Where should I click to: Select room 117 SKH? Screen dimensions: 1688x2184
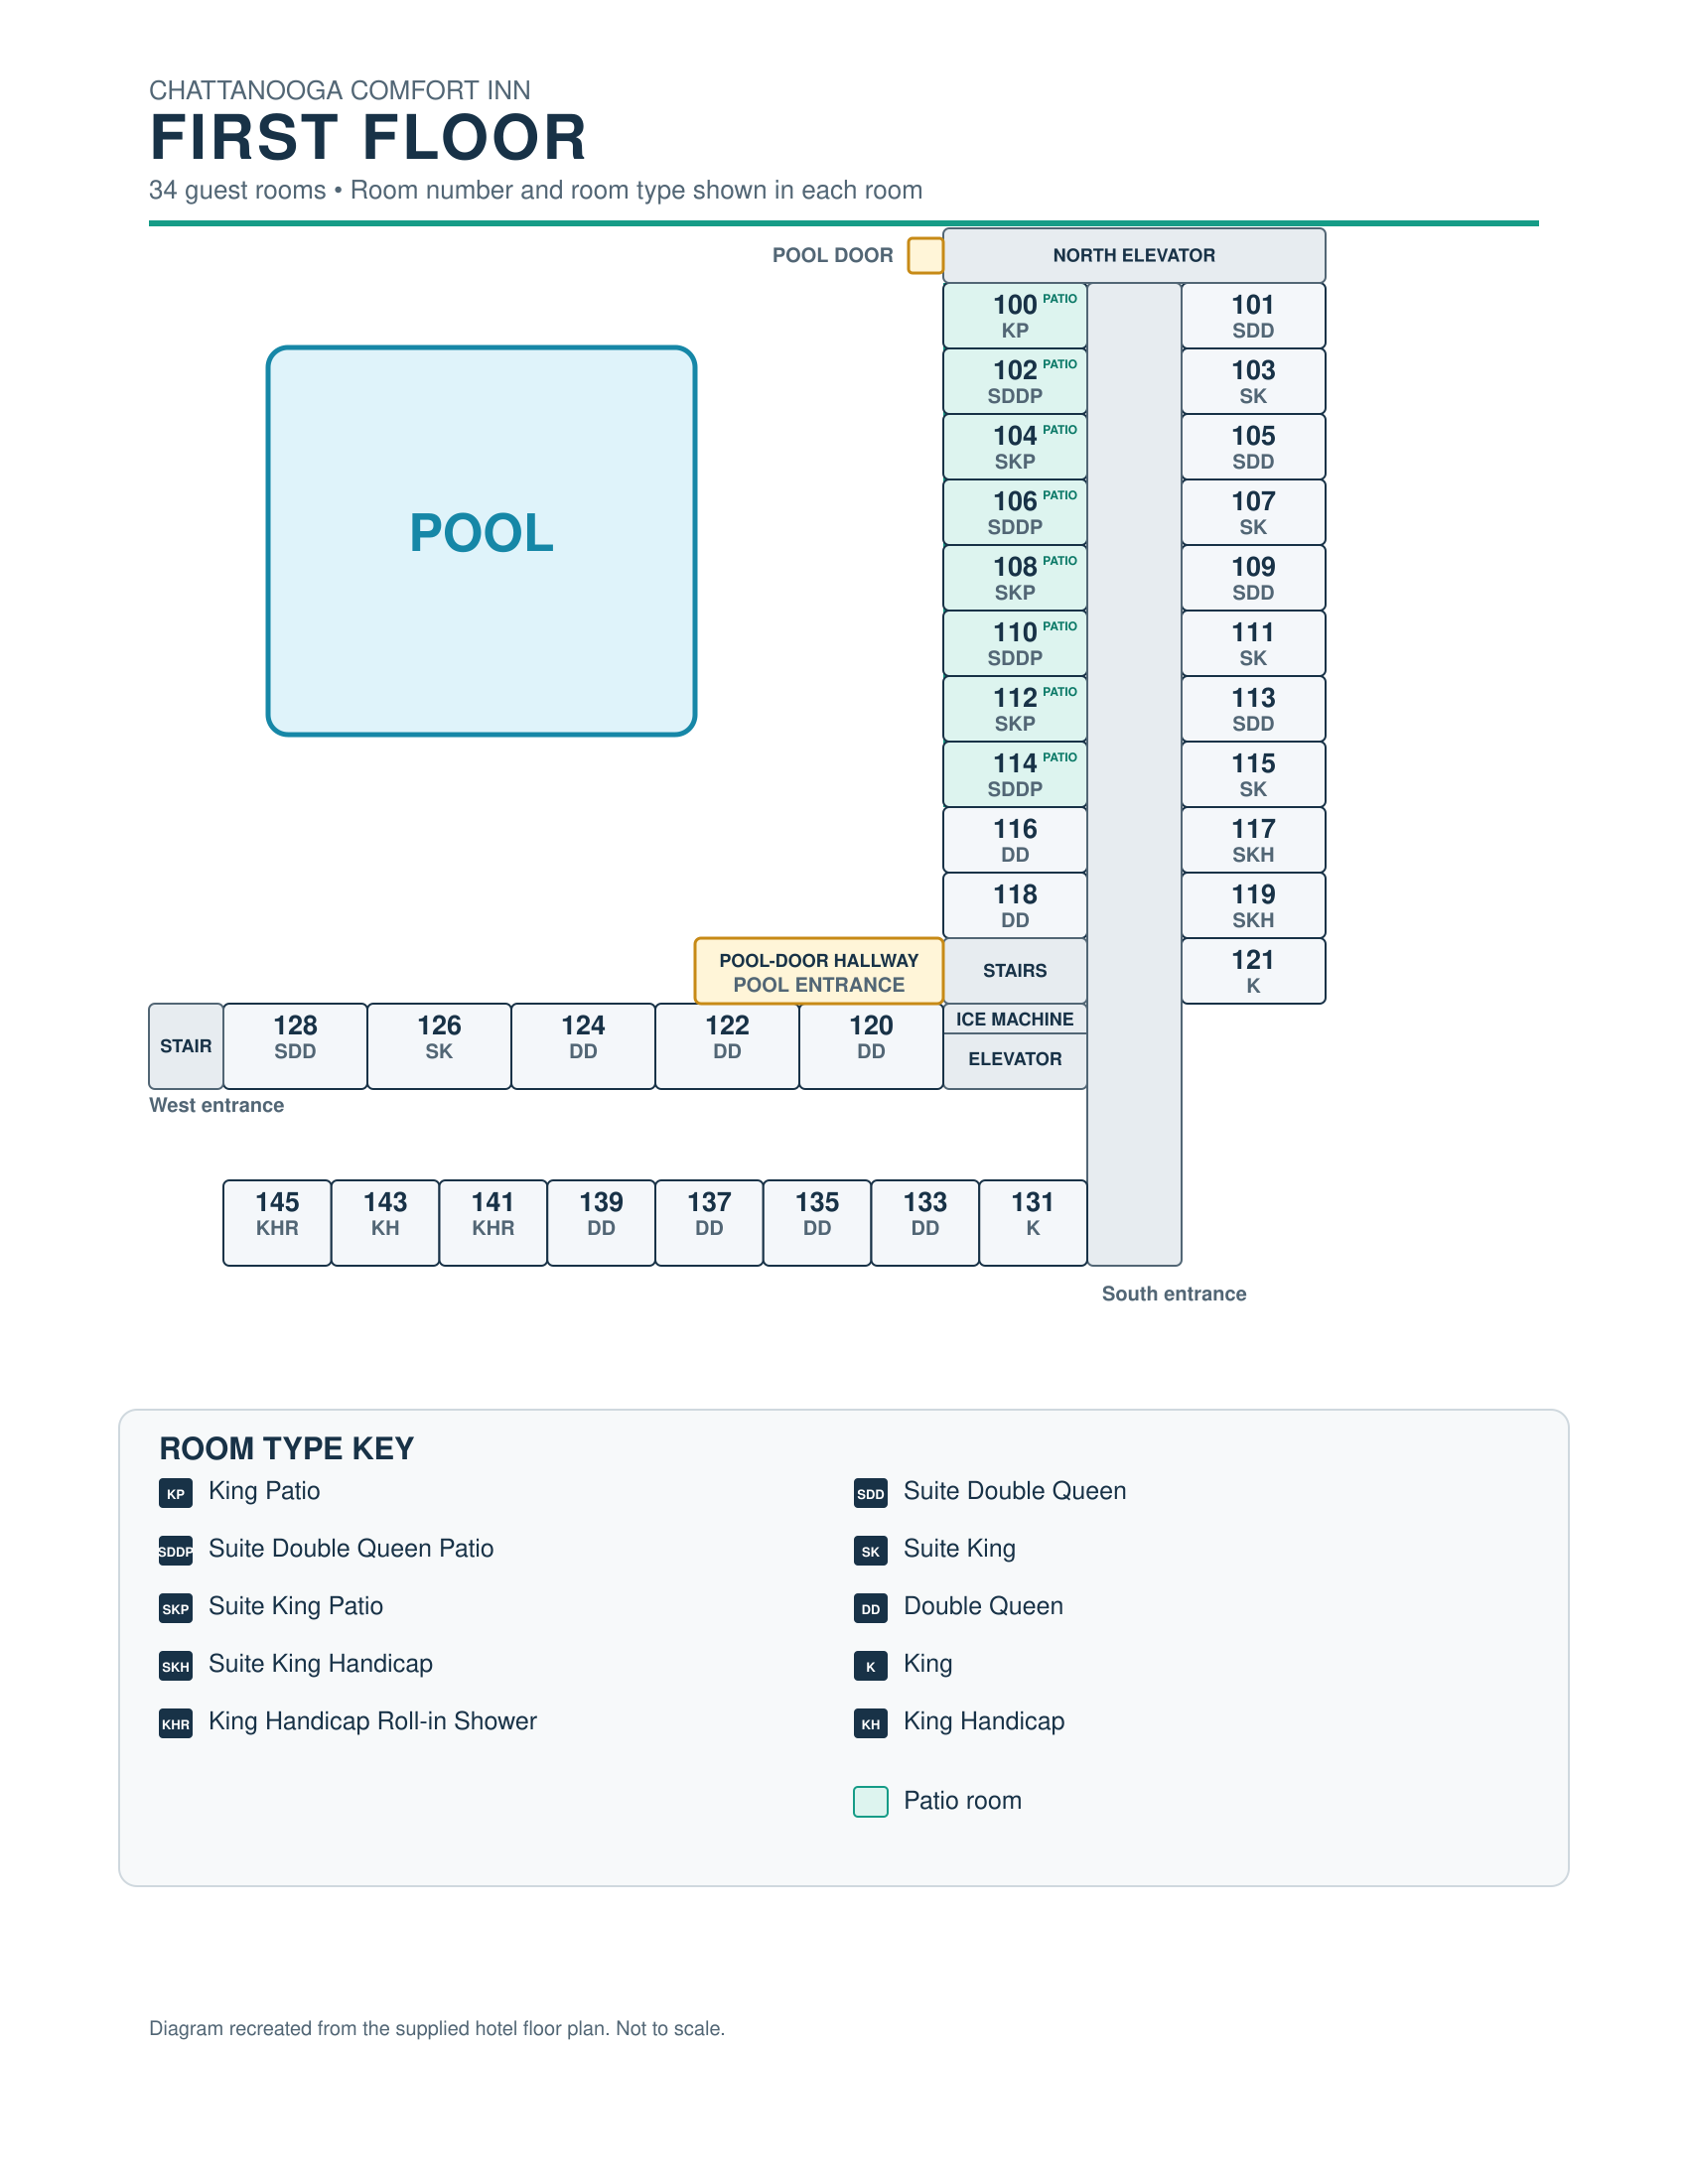pyautogui.click(x=1253, y=840)
